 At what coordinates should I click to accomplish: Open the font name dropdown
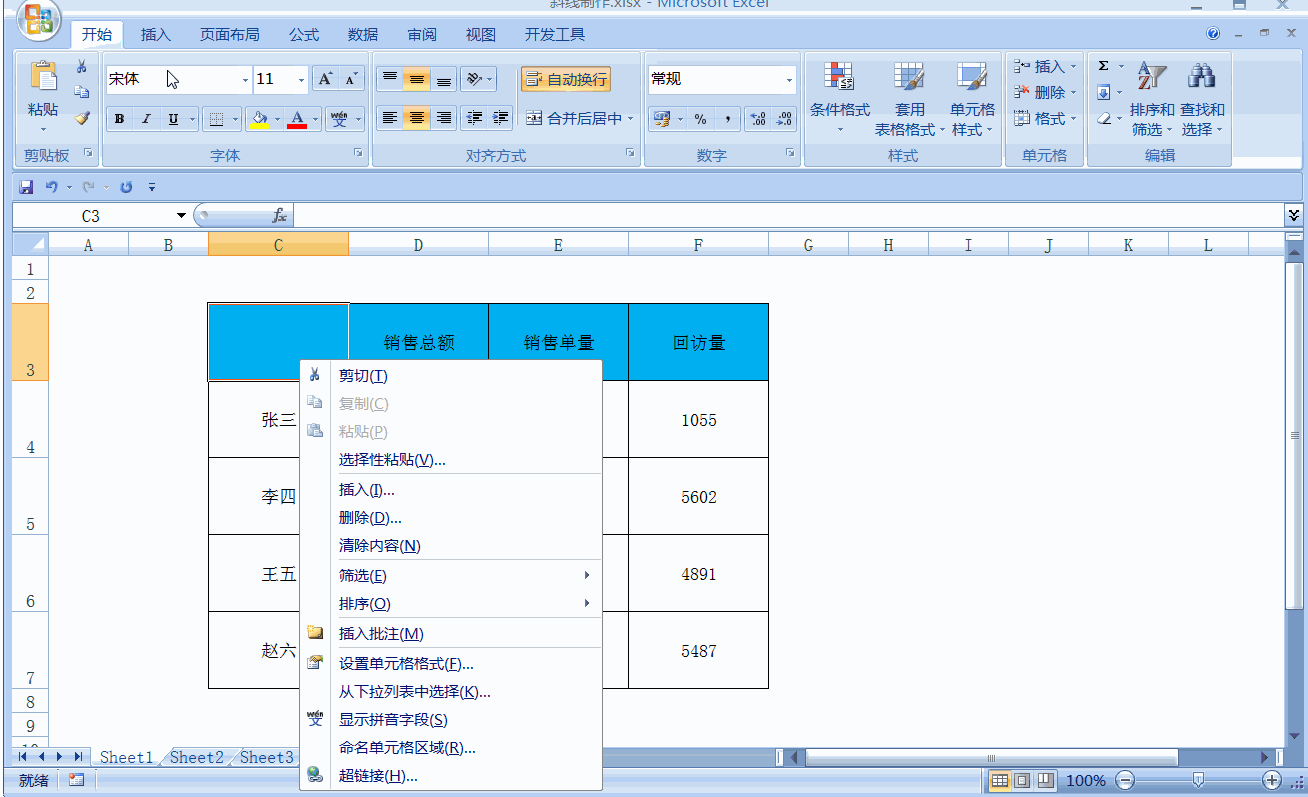(x=245, y=80)
